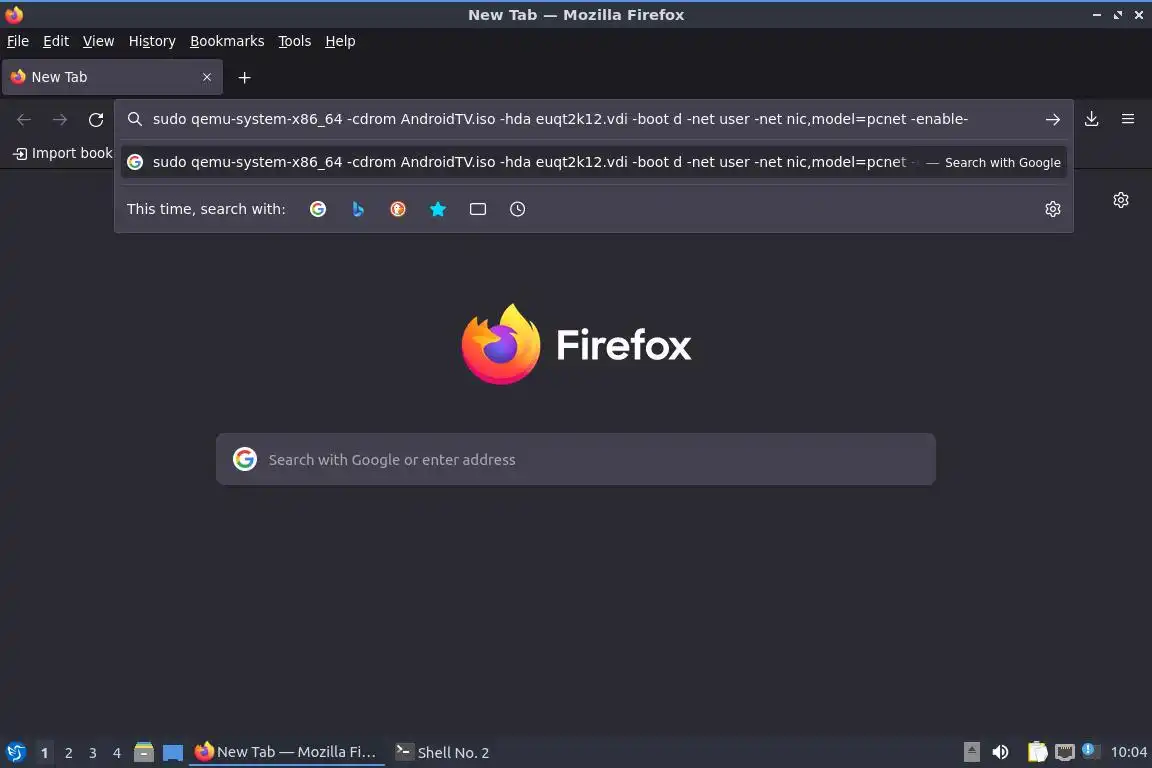Open the View menu

pos(98,41)
